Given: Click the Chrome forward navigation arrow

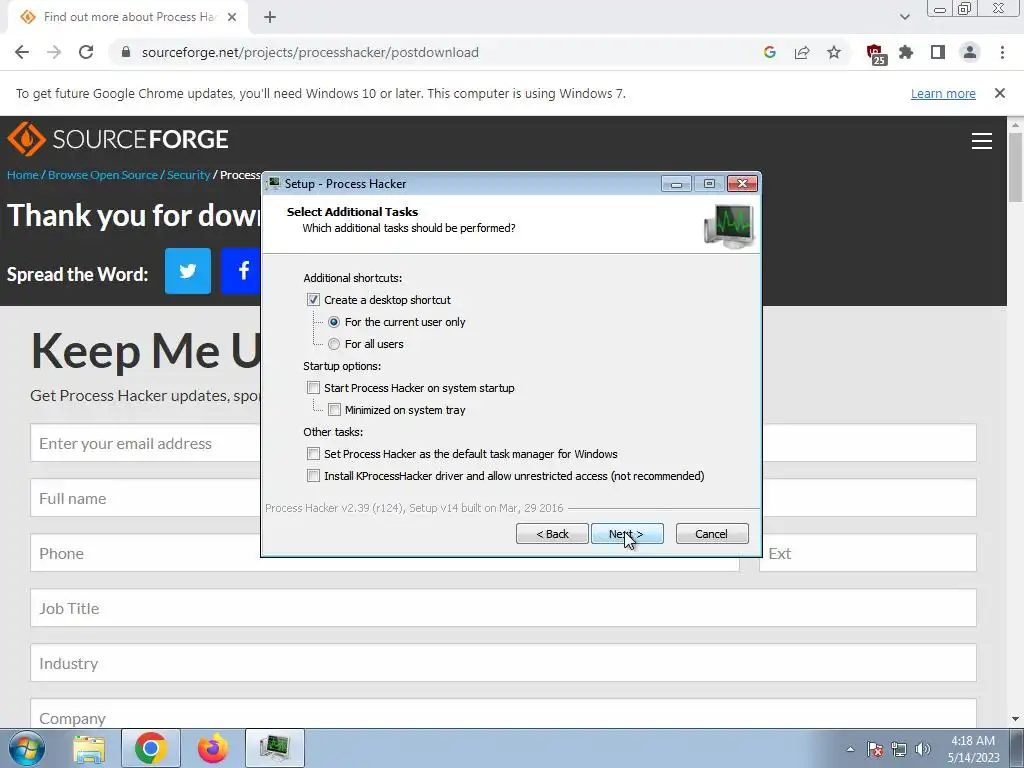Looking at the screenshot, I should tap(54, 52).
